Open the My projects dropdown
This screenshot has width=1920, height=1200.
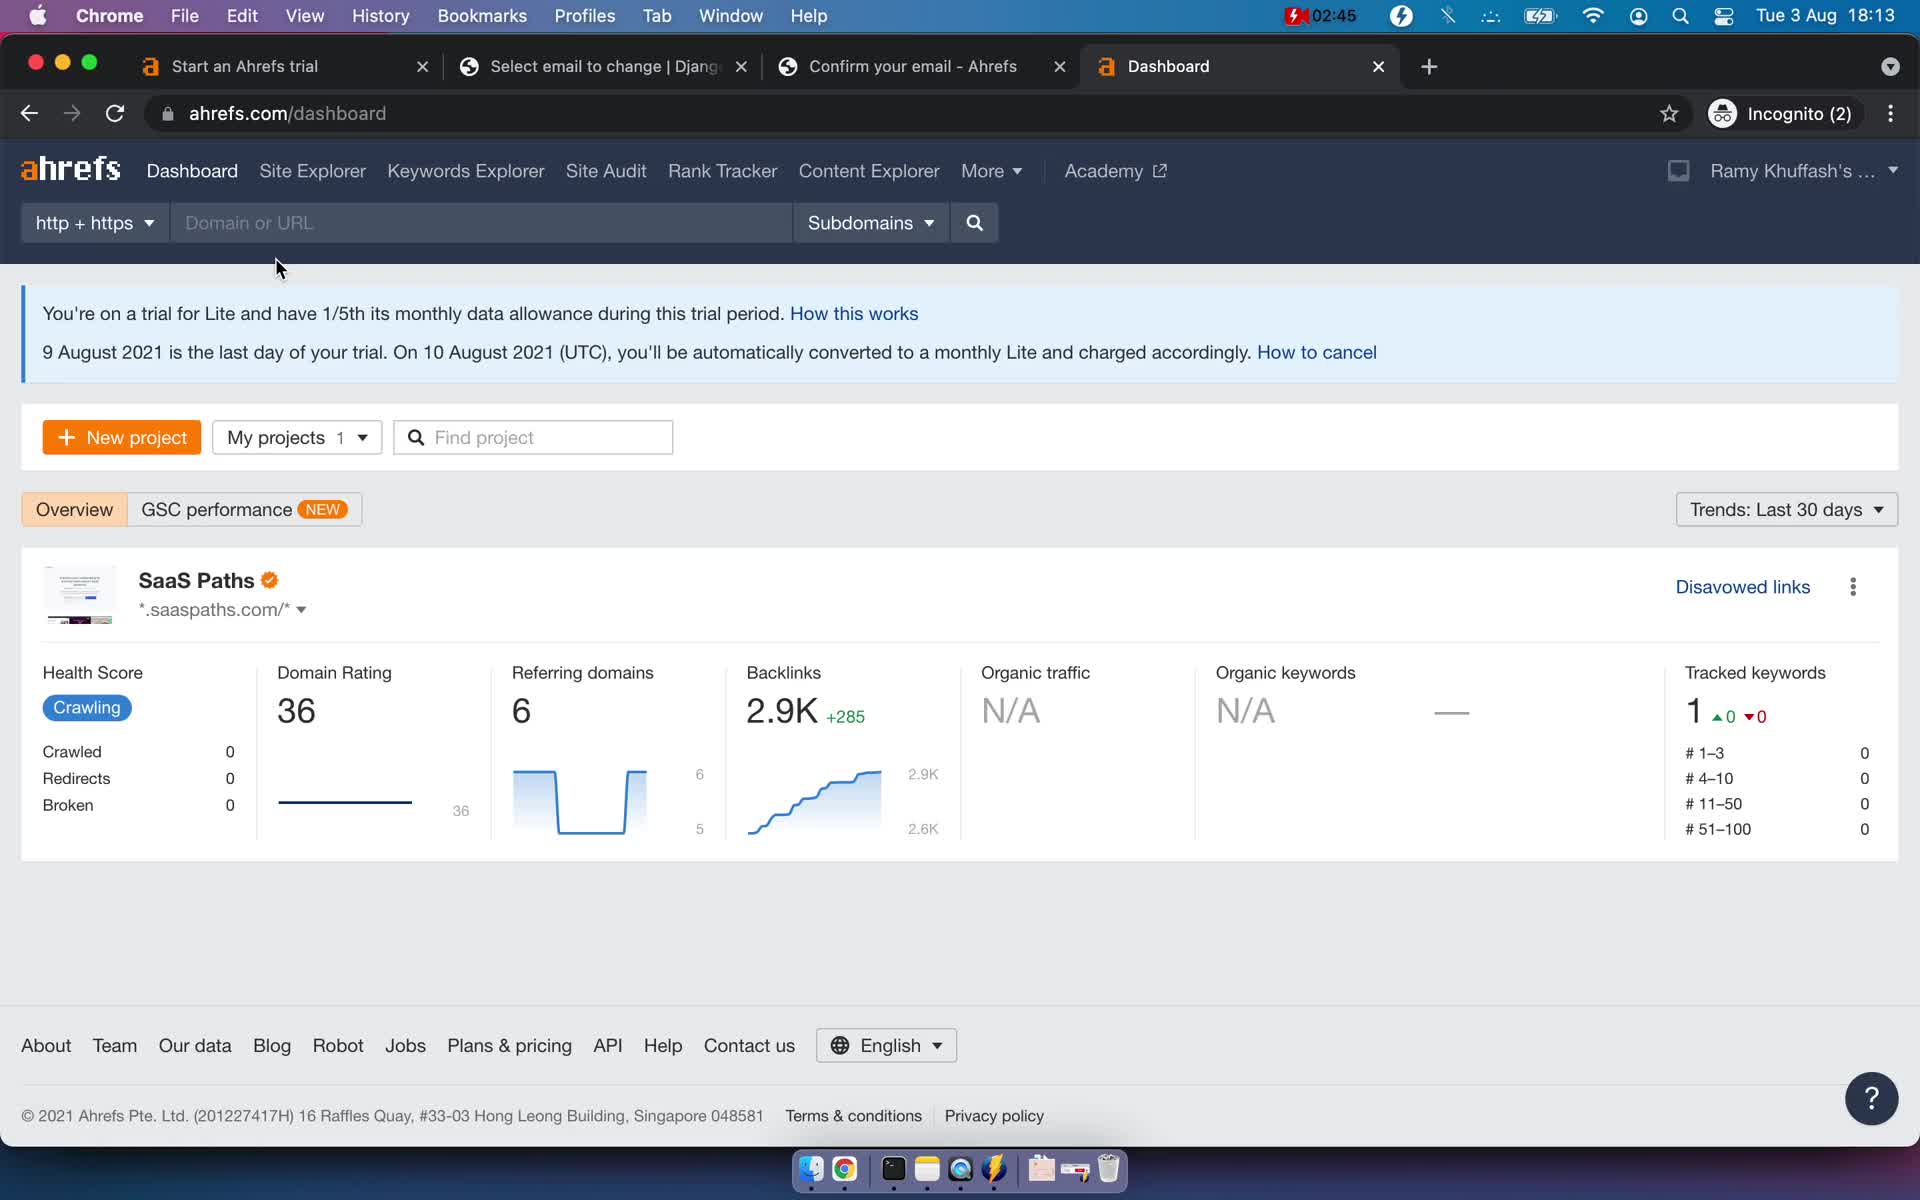tap(297, 438)
